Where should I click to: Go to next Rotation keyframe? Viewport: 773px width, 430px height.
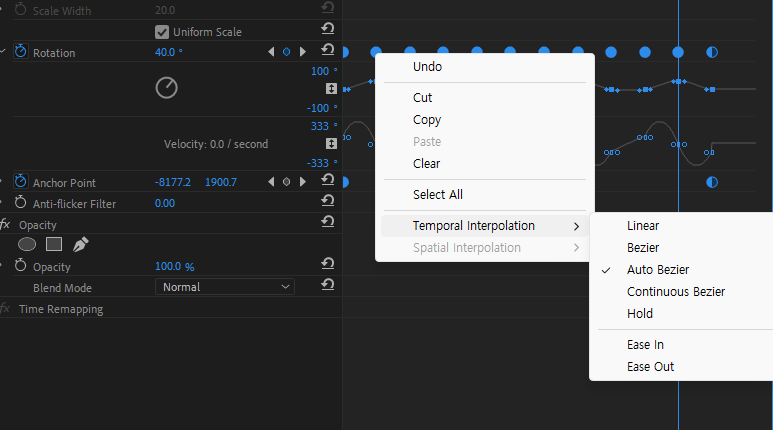[303, 52]
